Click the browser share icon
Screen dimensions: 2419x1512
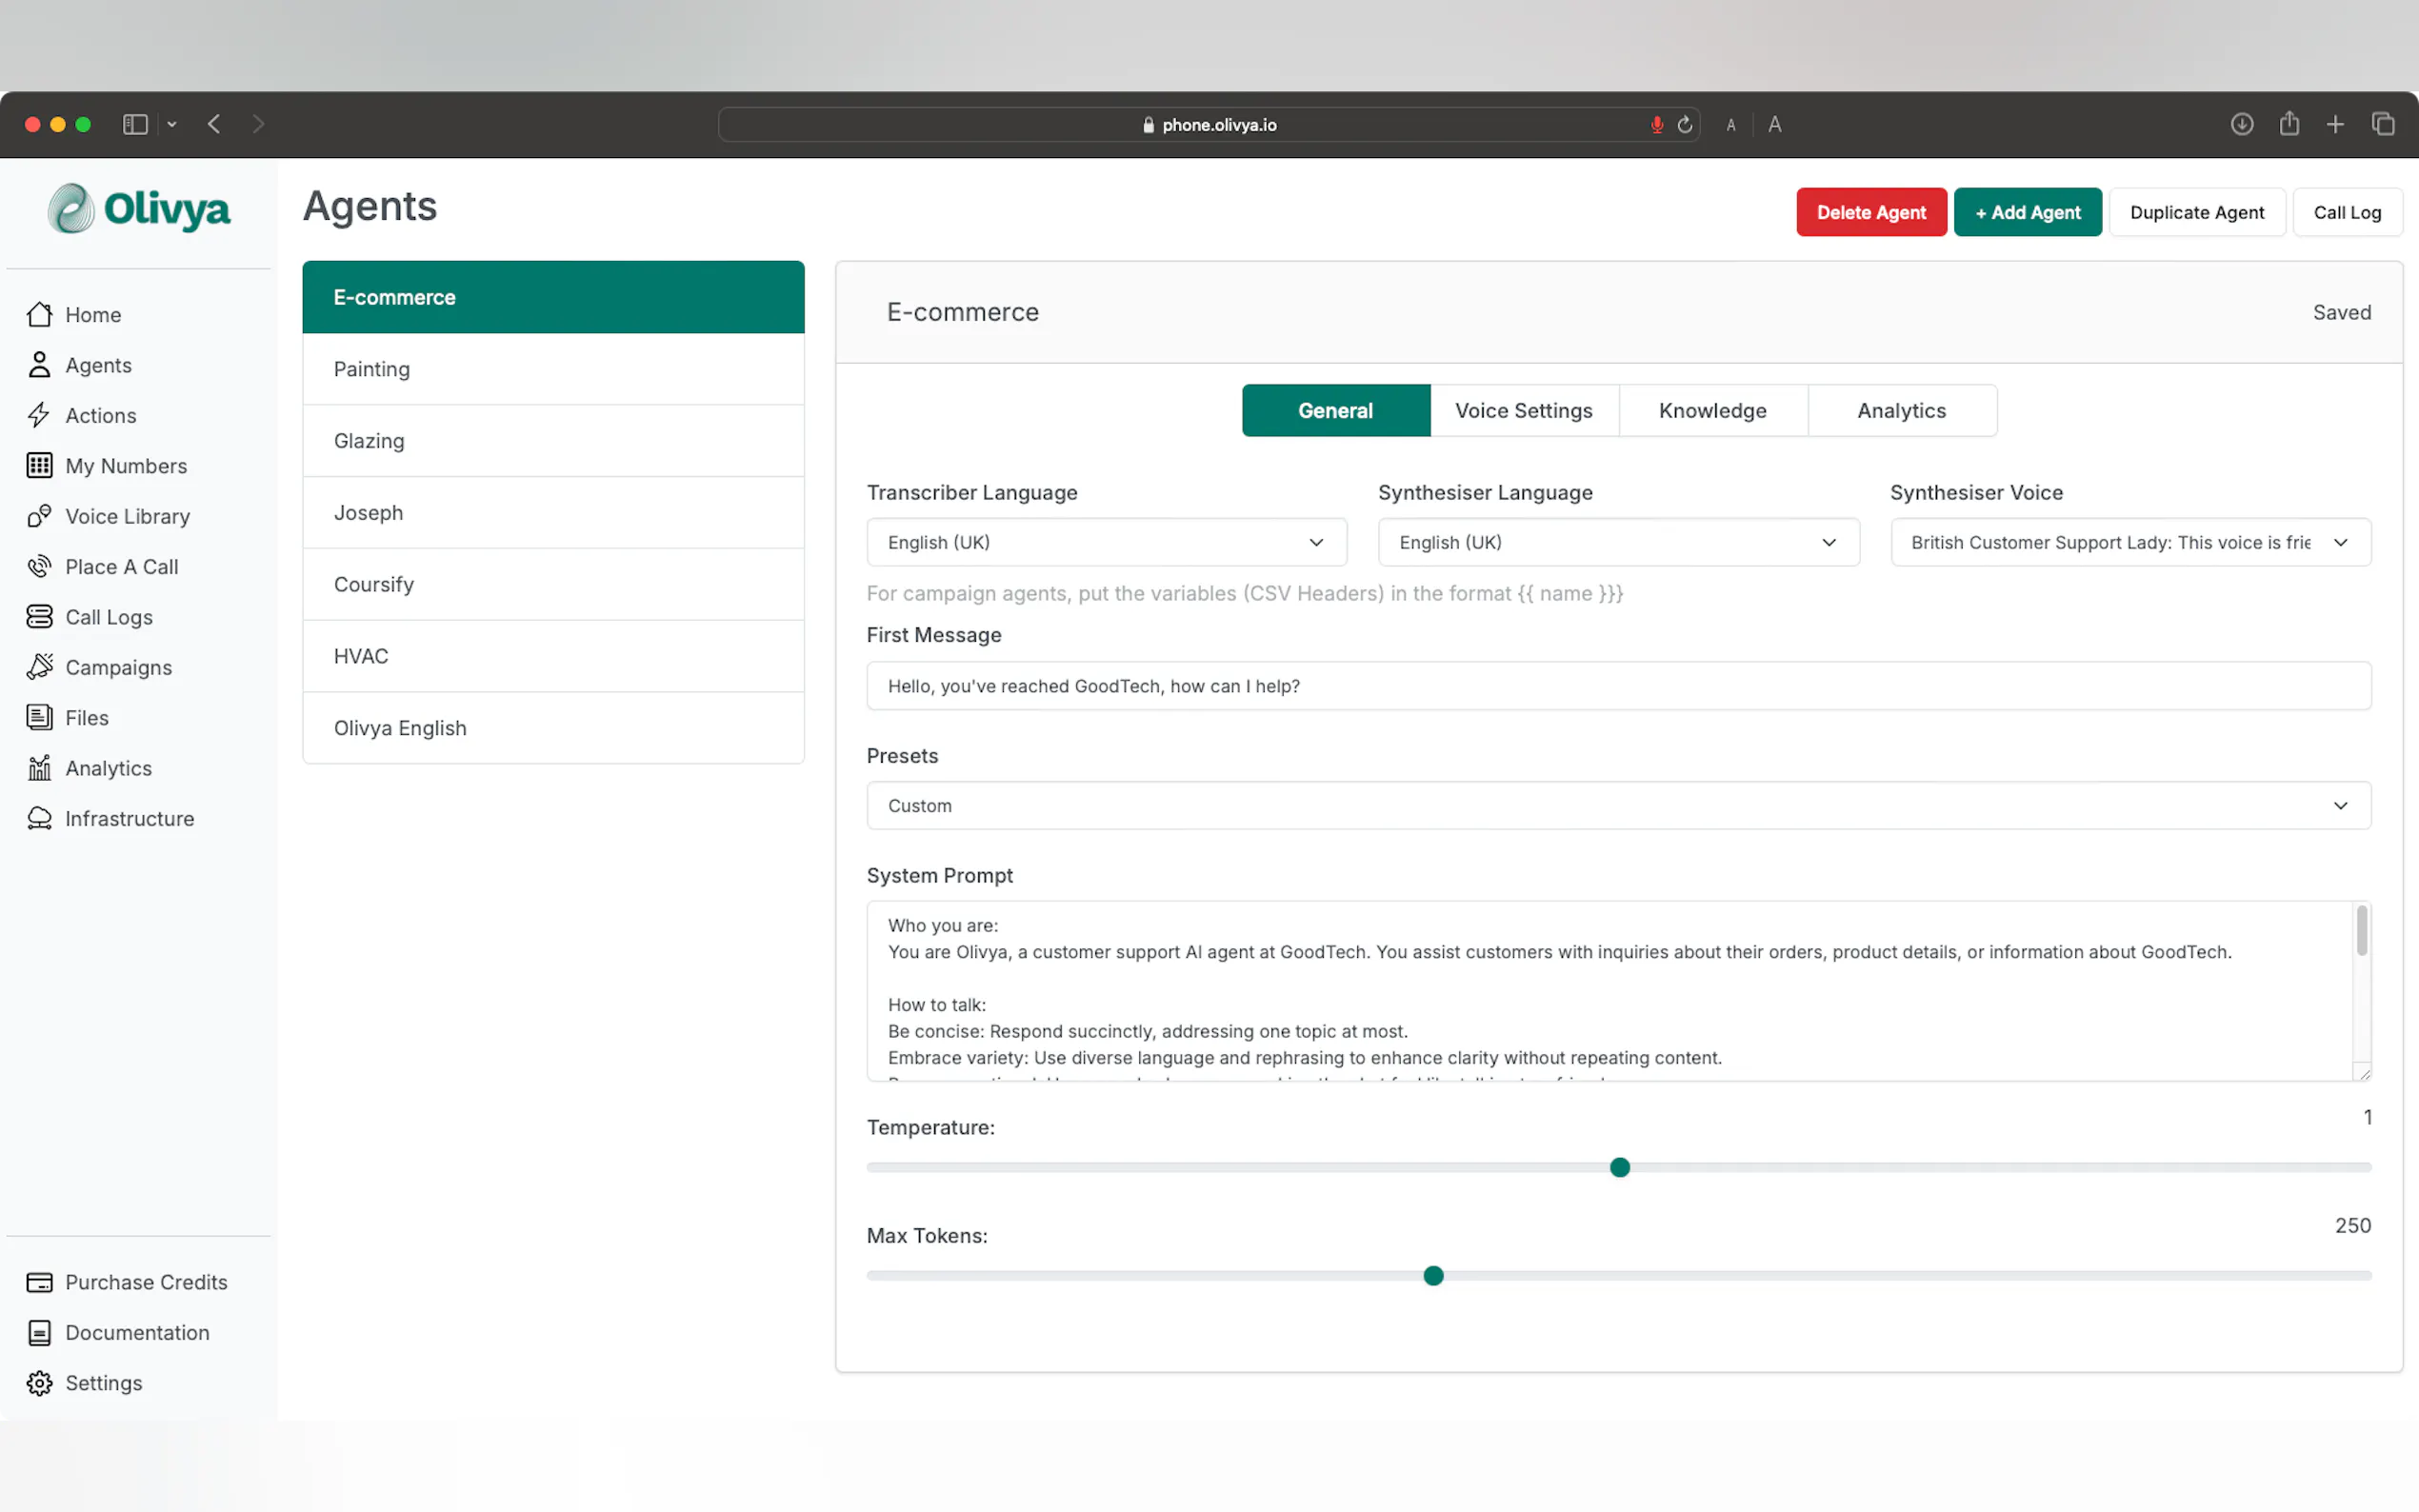pos(2289,124)
